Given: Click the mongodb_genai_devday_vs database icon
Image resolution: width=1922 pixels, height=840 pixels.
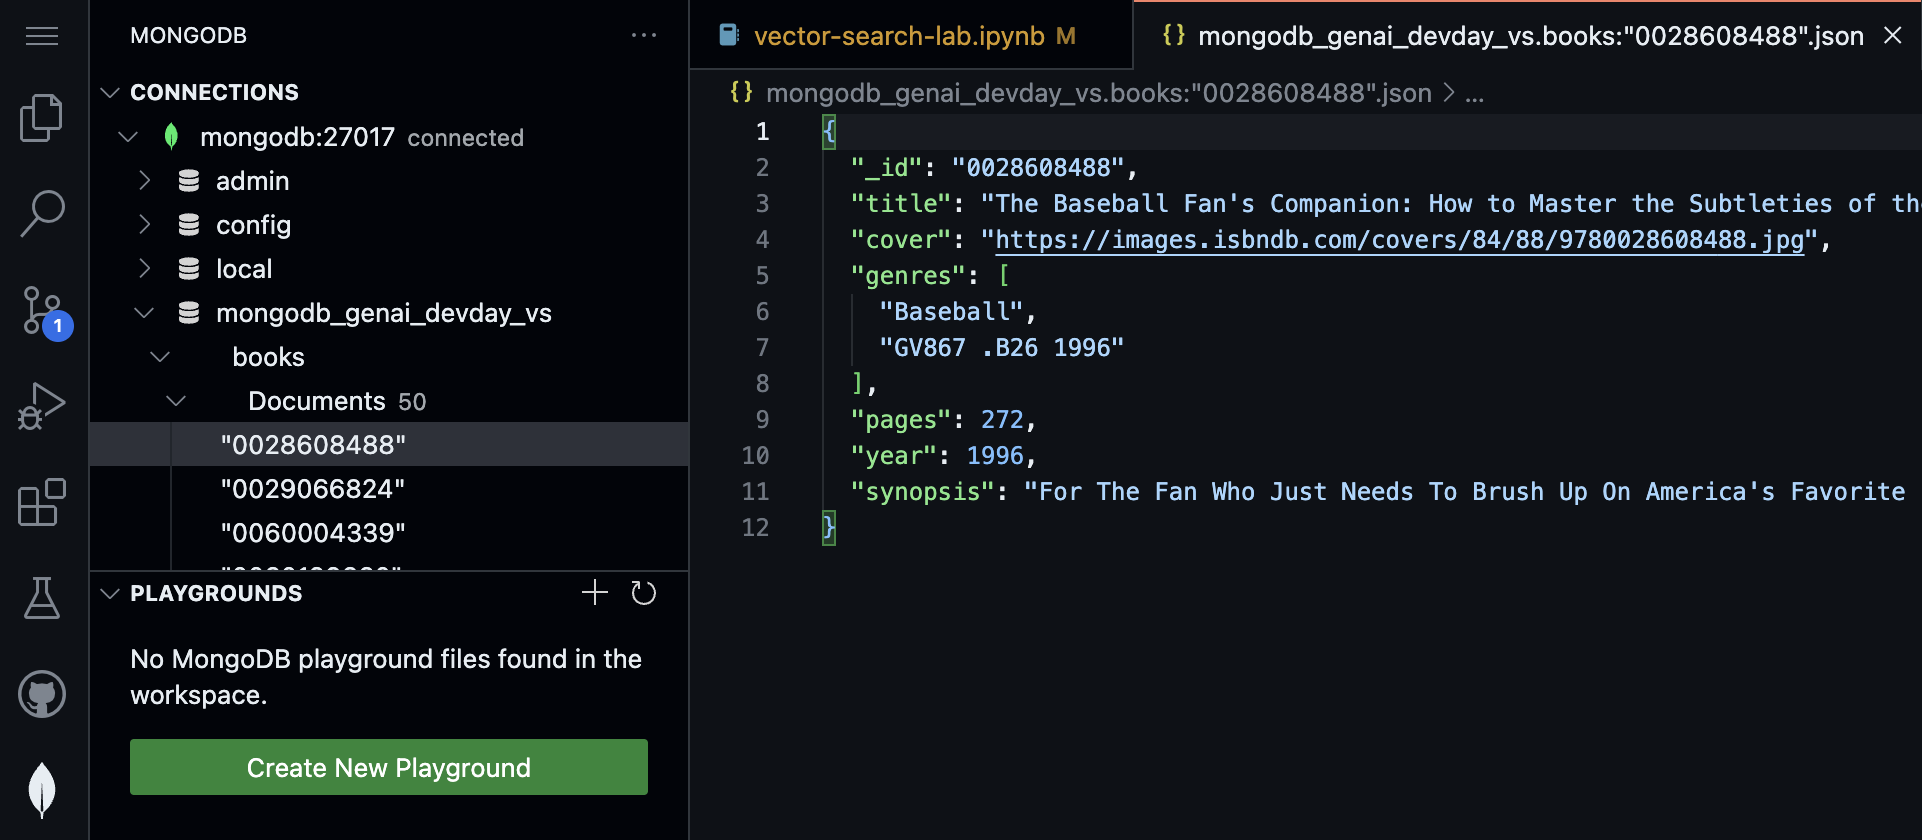Looking at the screenshot, I should [189, 313].
